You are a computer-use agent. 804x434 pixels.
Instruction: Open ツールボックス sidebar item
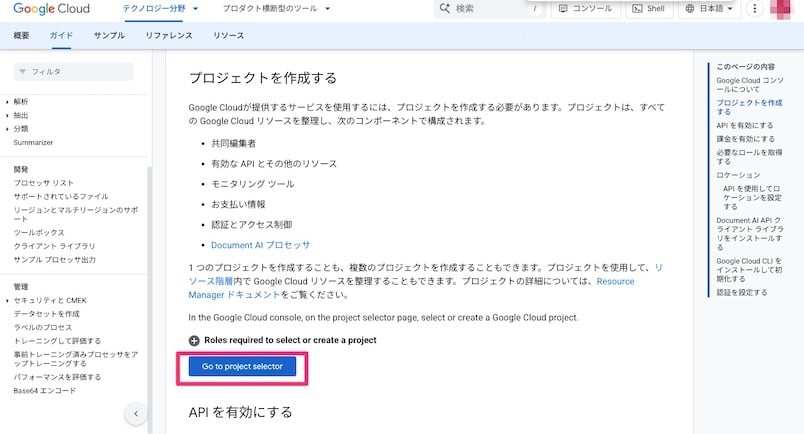(39, 233)
